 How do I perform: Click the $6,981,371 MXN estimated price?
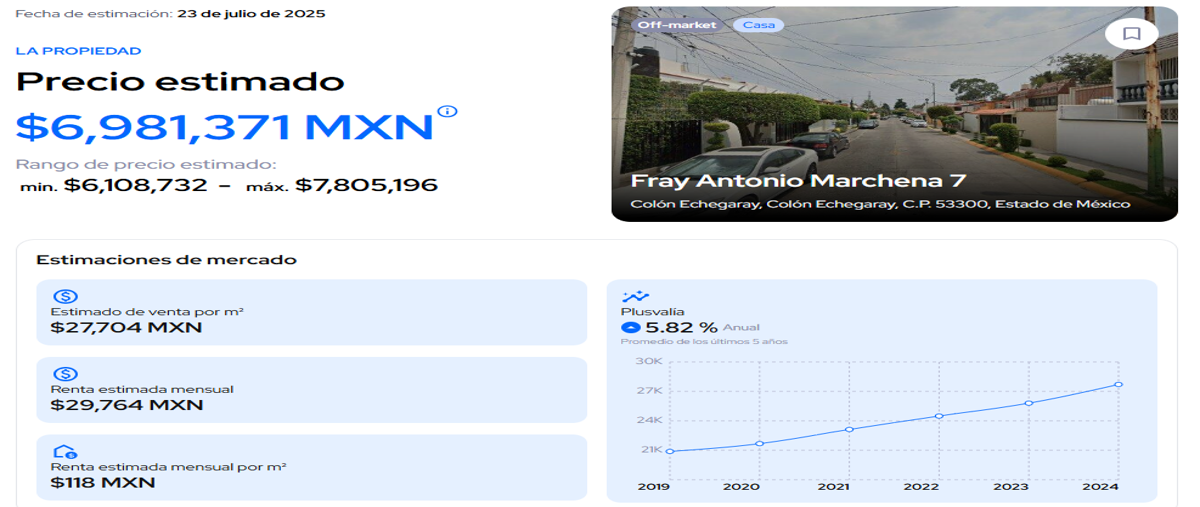click(x=225, y=127)
